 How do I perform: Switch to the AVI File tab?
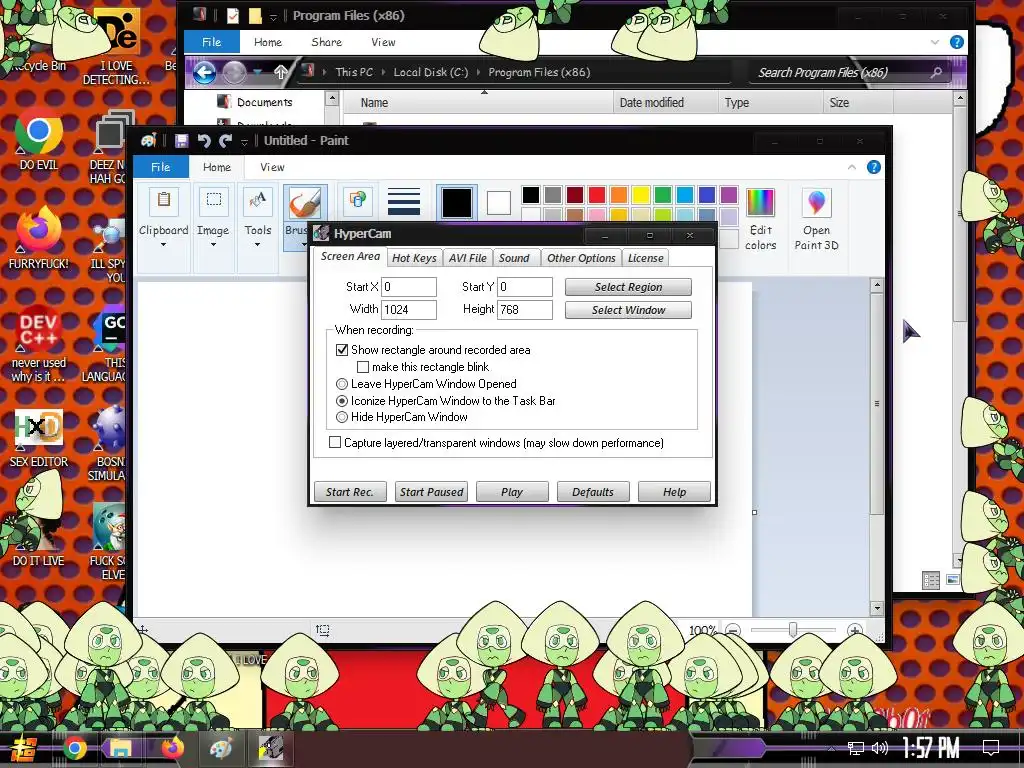(x=468, y=258)
